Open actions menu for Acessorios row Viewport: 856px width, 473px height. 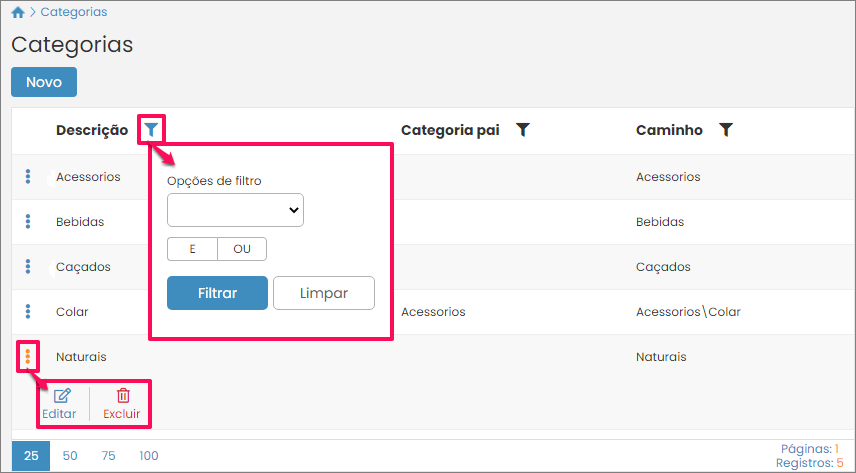pyautogui.click(x=28, y=177)
